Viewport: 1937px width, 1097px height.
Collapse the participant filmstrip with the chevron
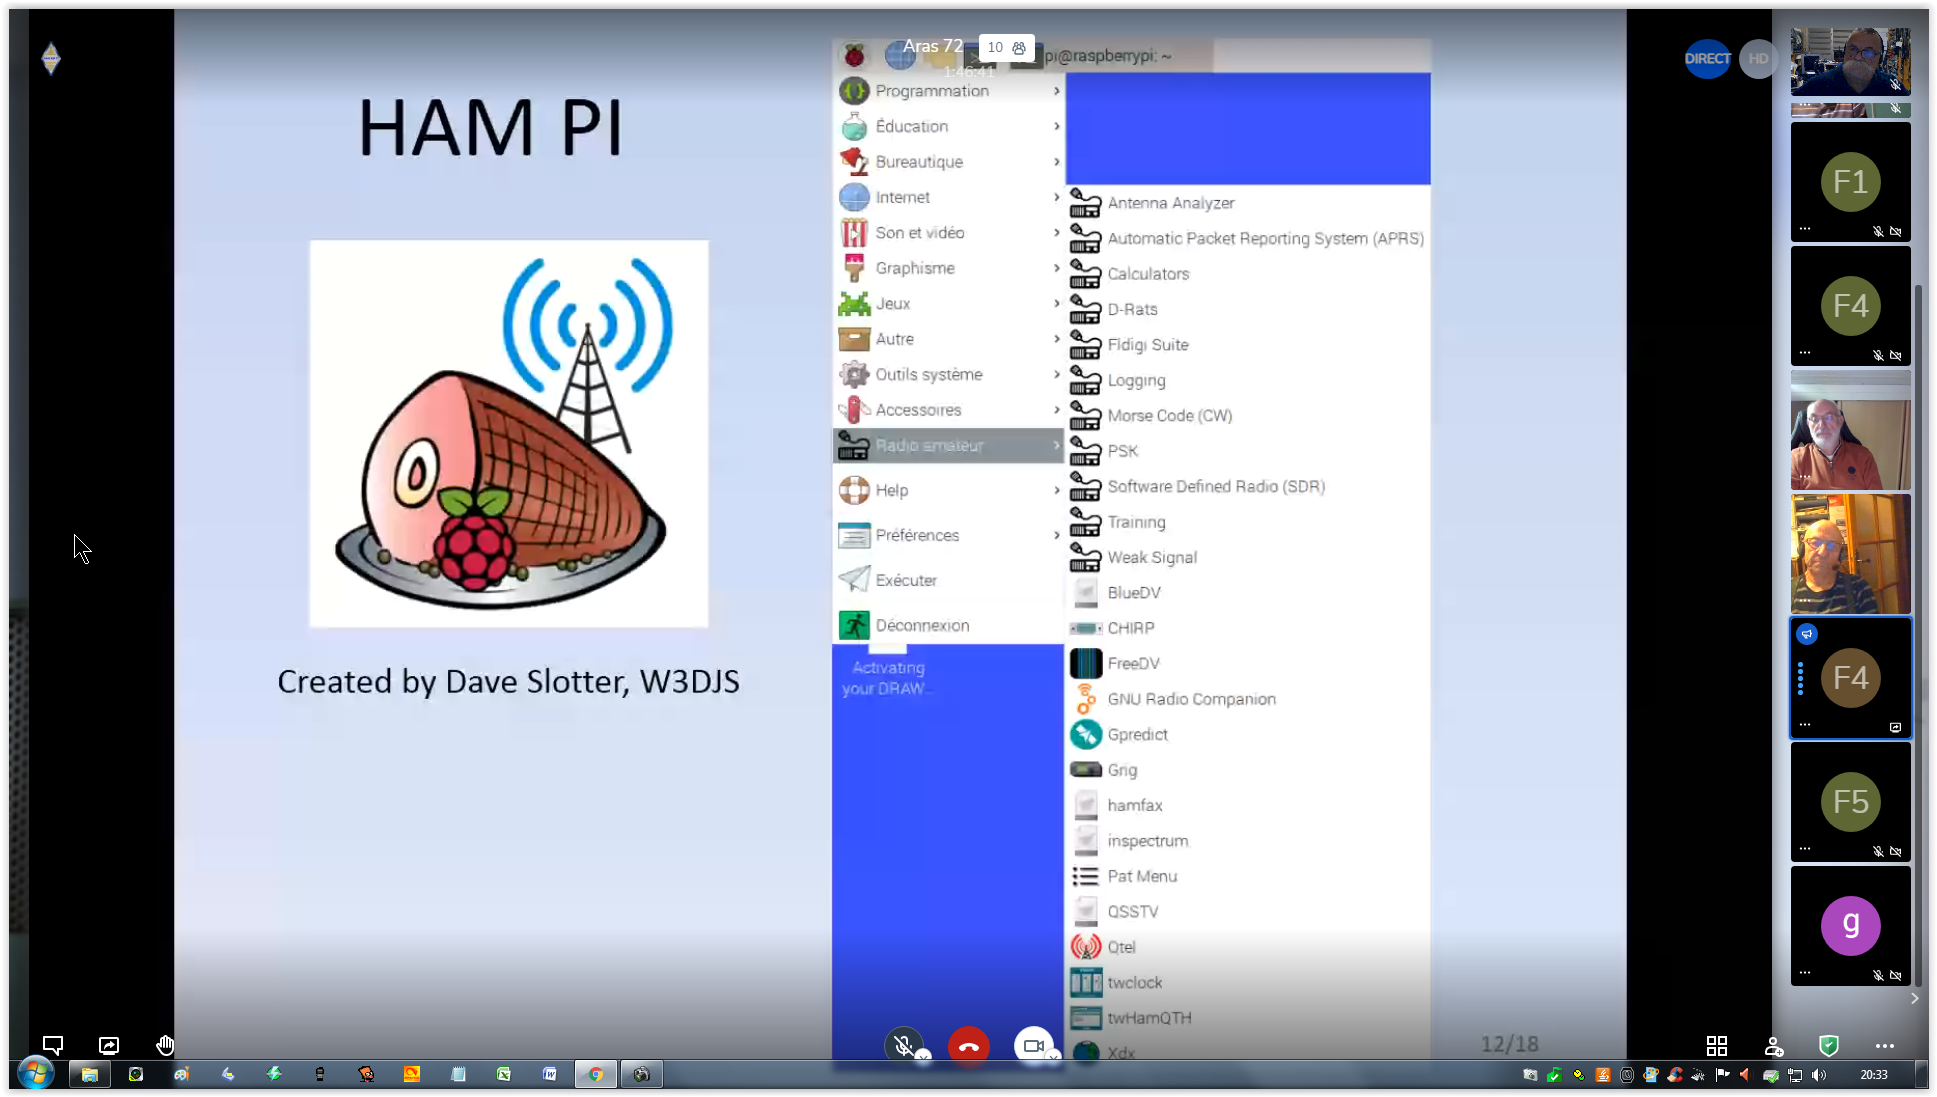pyautogui.click(x=1914, y=998)
